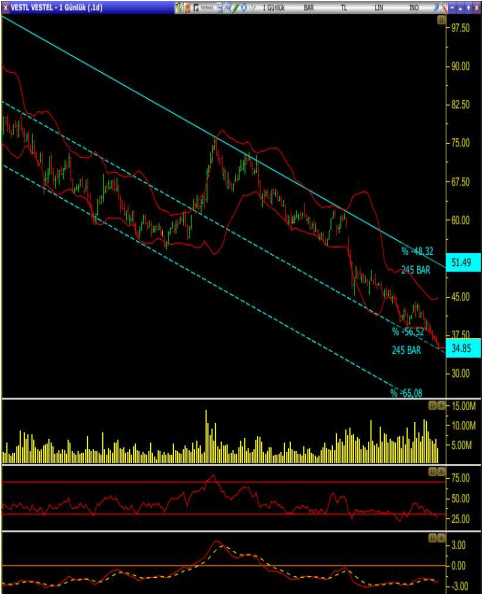Click the '% -65,08' channel annotation
483x595 pixels.
click(406, 393)
